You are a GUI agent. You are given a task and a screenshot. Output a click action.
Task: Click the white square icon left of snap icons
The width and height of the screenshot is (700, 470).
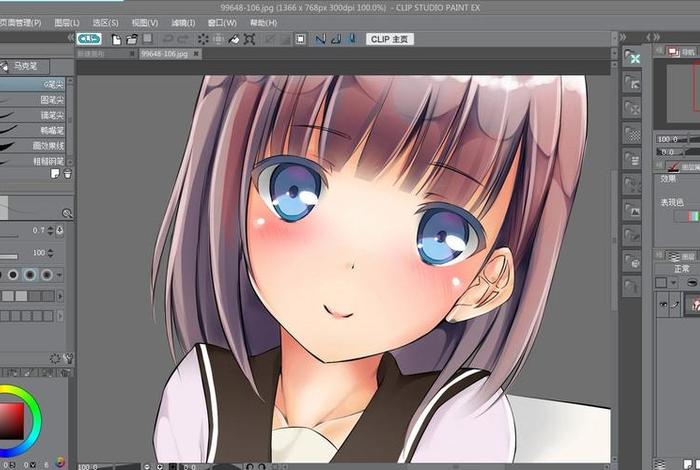pyautogui.click(x=300, y=39)
